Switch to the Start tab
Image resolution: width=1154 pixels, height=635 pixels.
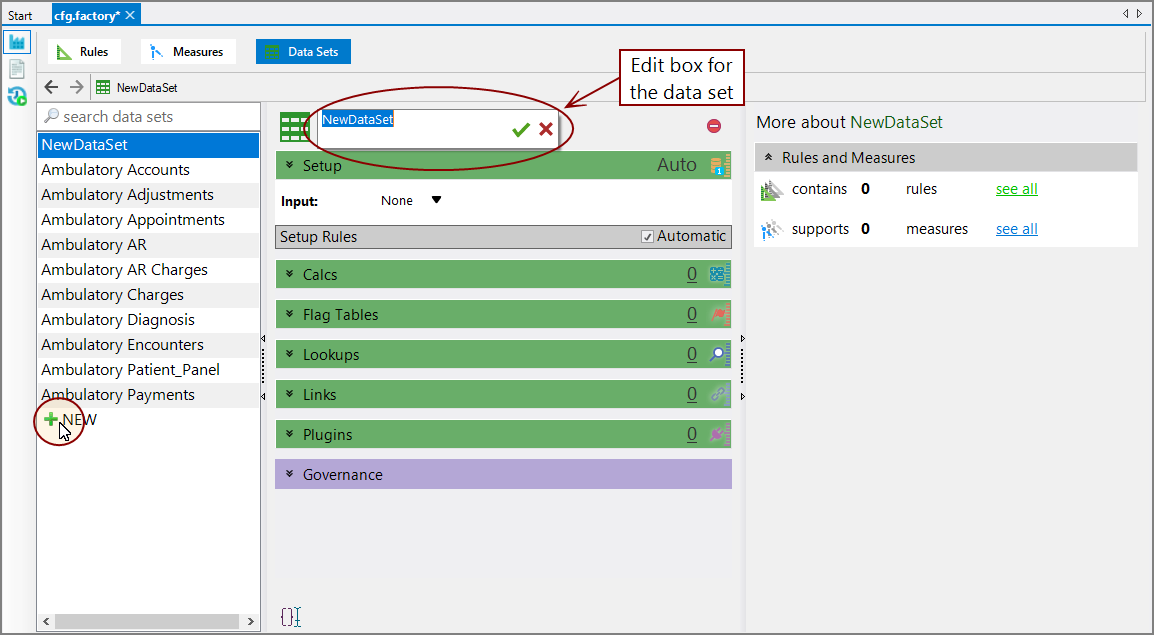tap(21, 14)
